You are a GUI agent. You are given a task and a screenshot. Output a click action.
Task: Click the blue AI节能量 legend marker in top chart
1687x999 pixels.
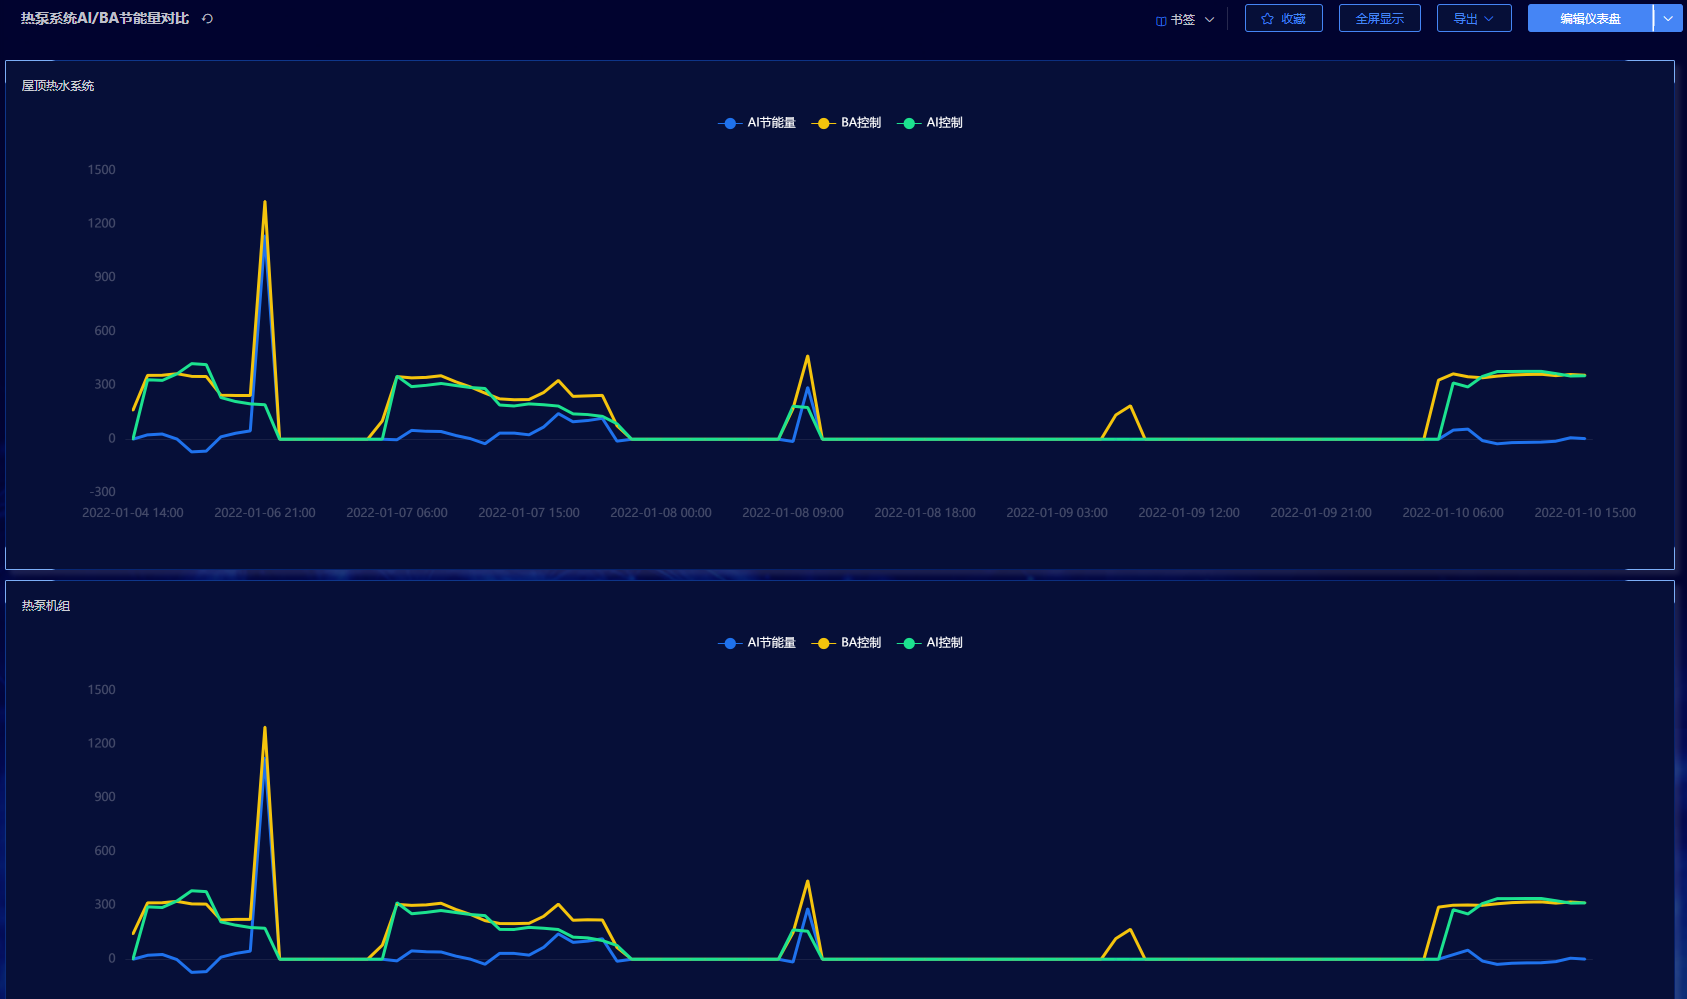(x=730, y=123)
